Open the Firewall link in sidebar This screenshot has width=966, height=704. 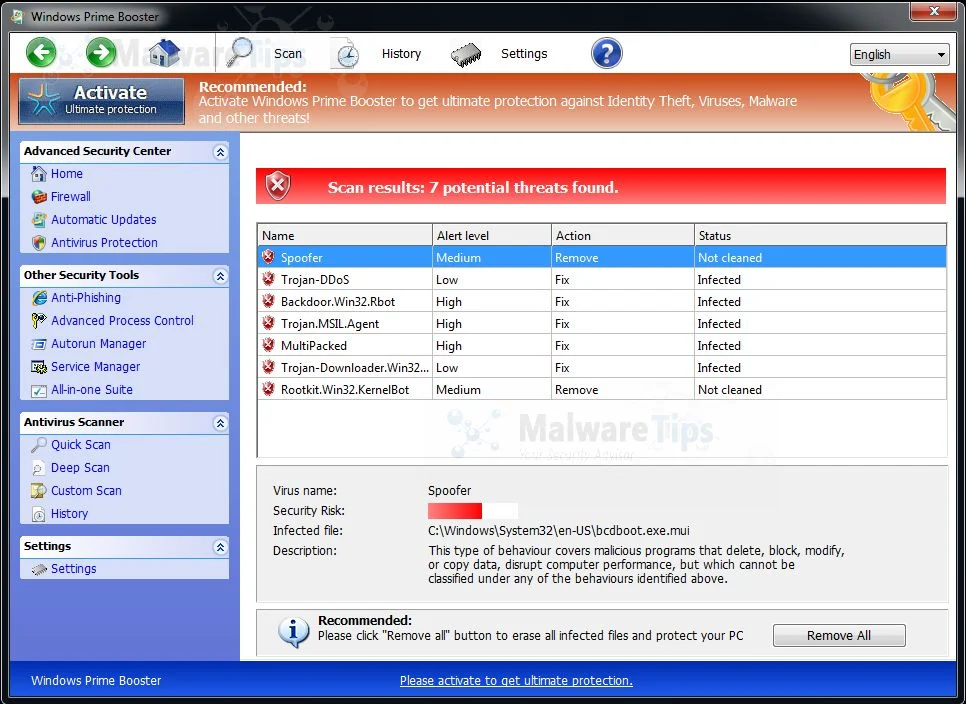coord(71,196)
